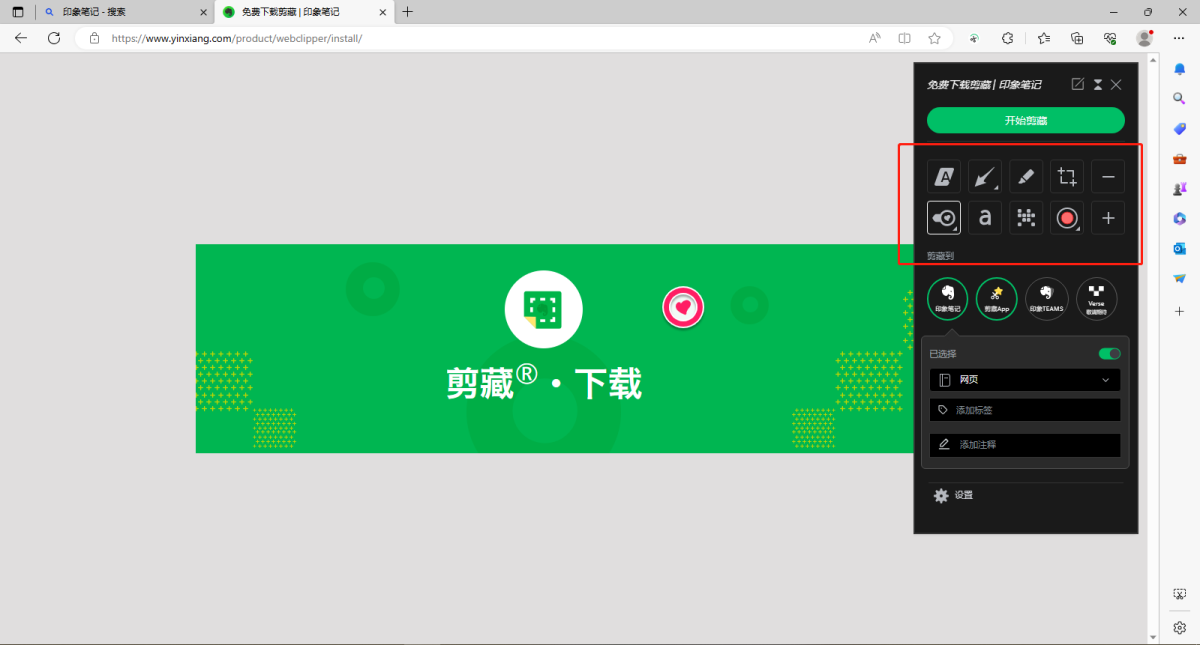Click the green 开始剪藏 button
The image size is (1200, 645).
coord(1025,121)
